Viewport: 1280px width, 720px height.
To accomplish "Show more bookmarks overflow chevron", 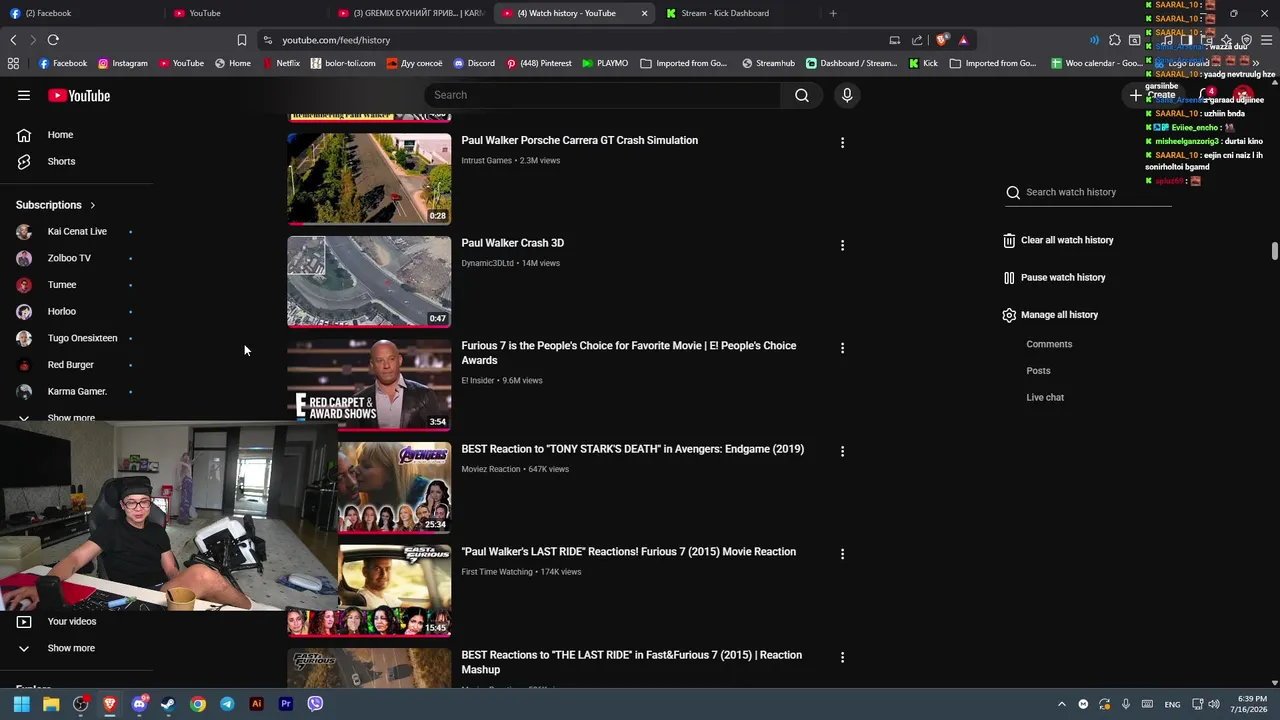I will [1256, 63].
